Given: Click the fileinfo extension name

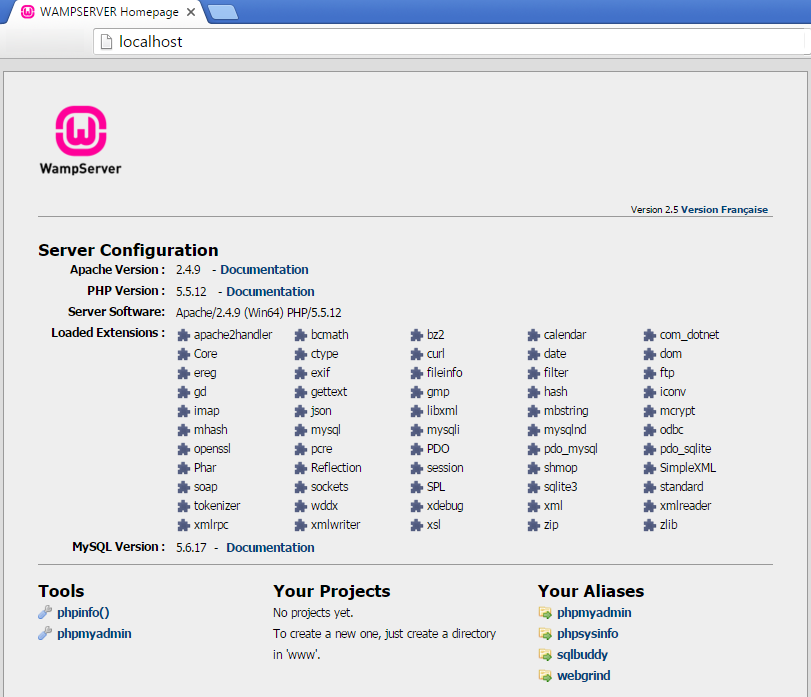Looking at the screenshot, I should [x=444, y=373].
